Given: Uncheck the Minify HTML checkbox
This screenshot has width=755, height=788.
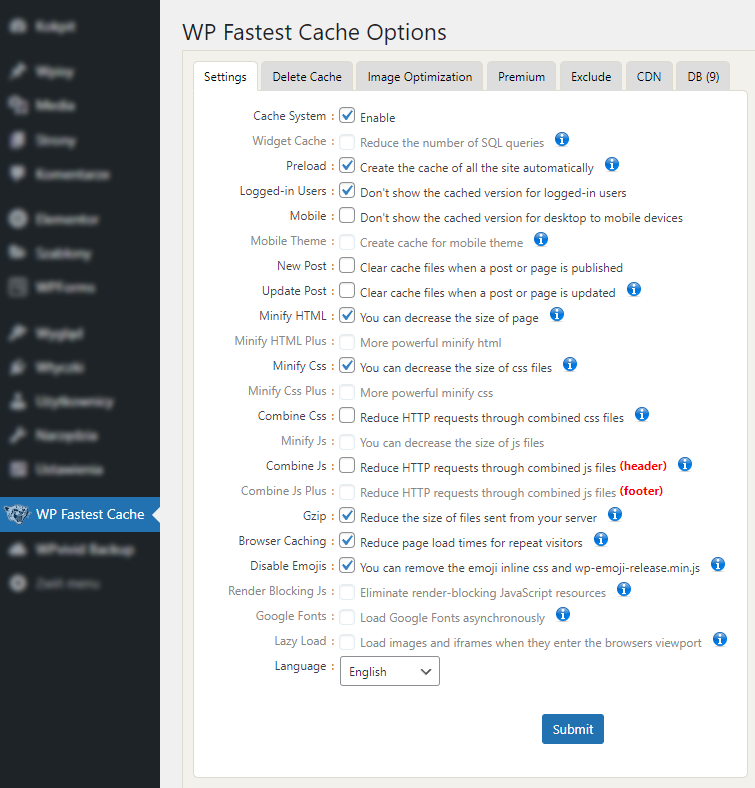Looking at the screenshot, I should [x=347, y=316].
